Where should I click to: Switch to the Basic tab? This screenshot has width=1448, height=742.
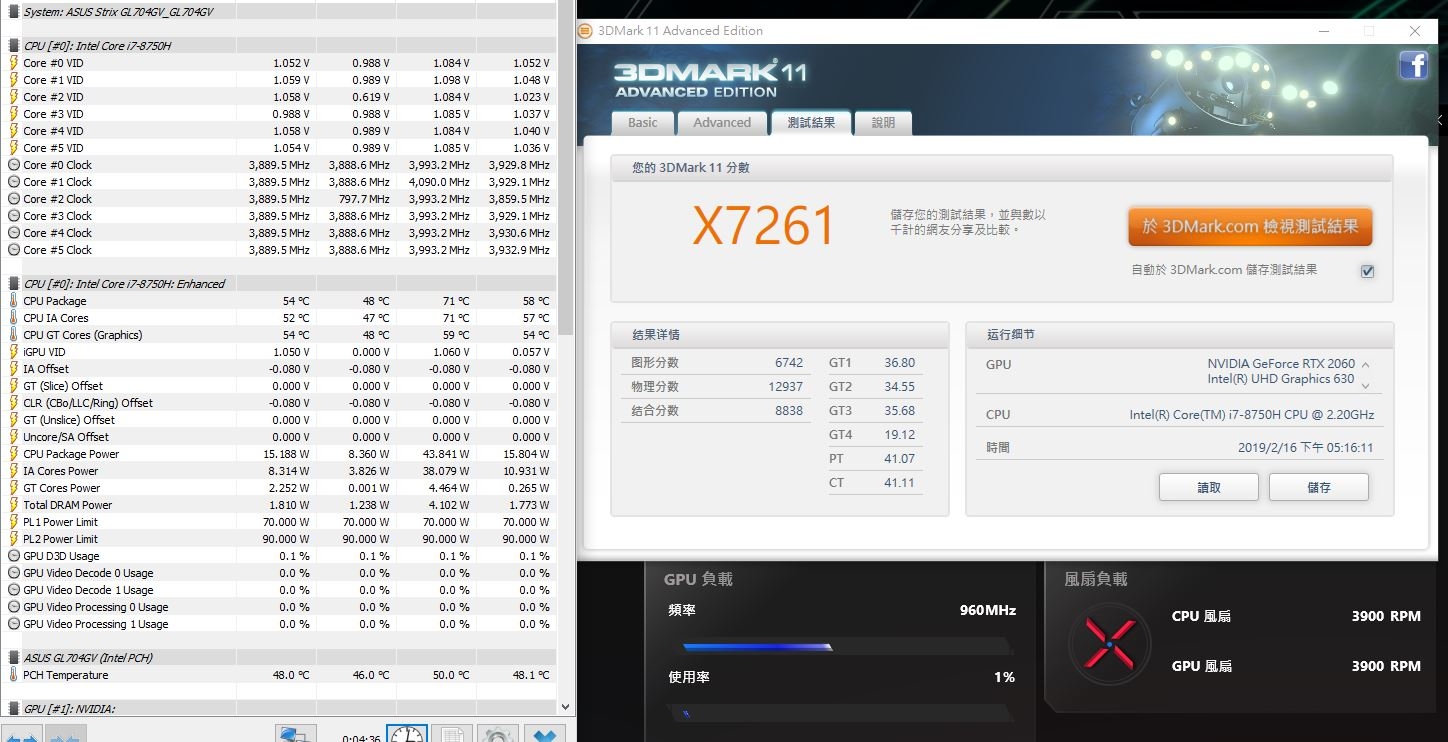[x=643, y=123]
